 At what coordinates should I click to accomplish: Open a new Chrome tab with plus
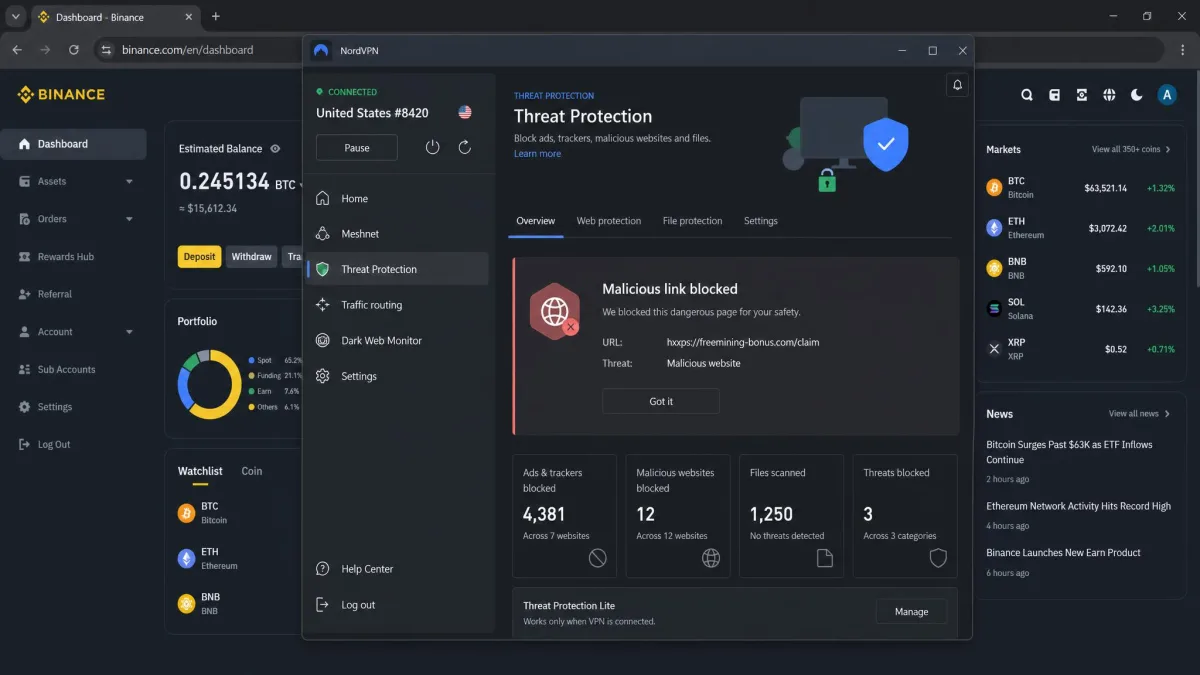click(215, 16)
